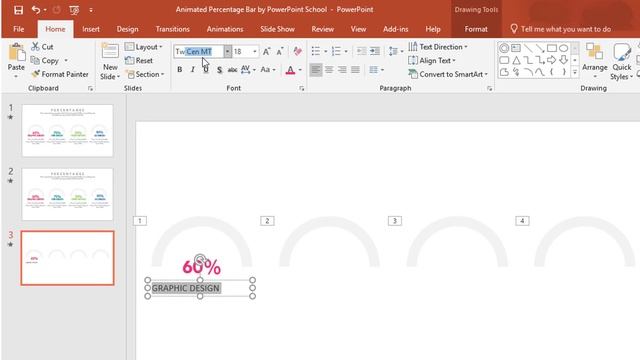The height and width of the screenshot is (360, 640).
Task: Open the Text Direction dropdown
Action: (x=438, y=47)
